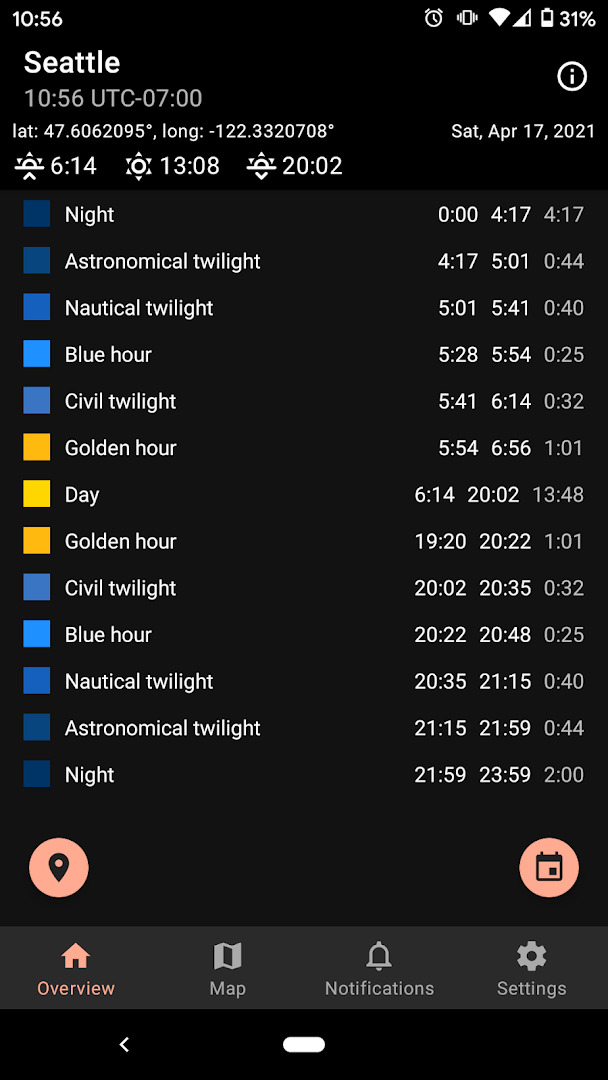Image resolution: width=608 pixels, height=1080 pixels.
Task: Click the first Blue hour color swatch
Action: coord(36,354)
